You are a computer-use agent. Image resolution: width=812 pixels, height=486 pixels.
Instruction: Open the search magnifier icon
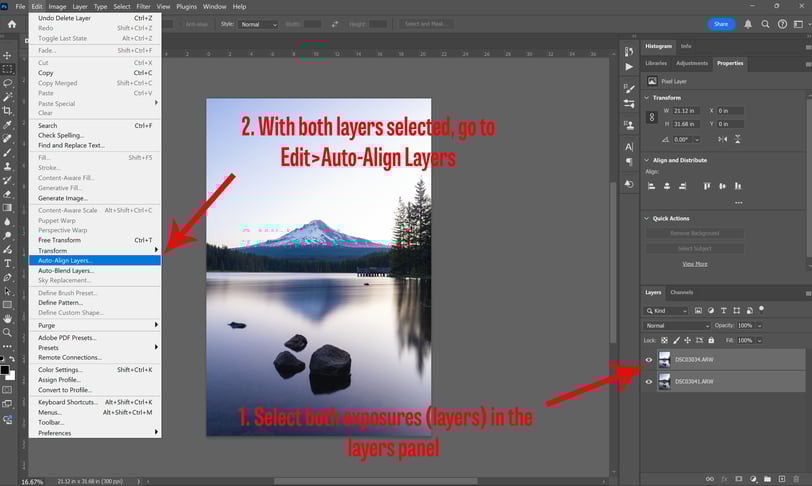click(765, 24)
